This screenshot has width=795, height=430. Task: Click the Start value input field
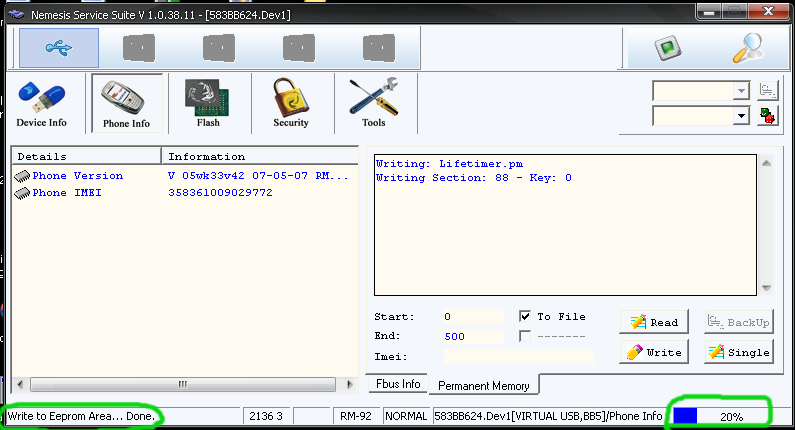[474, 316]
